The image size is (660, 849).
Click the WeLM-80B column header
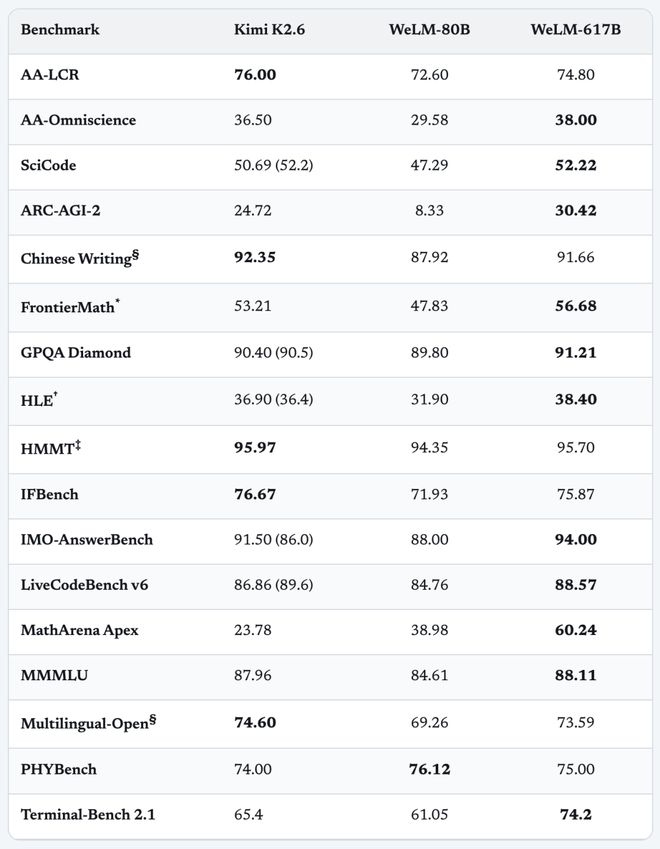(429, 29)
